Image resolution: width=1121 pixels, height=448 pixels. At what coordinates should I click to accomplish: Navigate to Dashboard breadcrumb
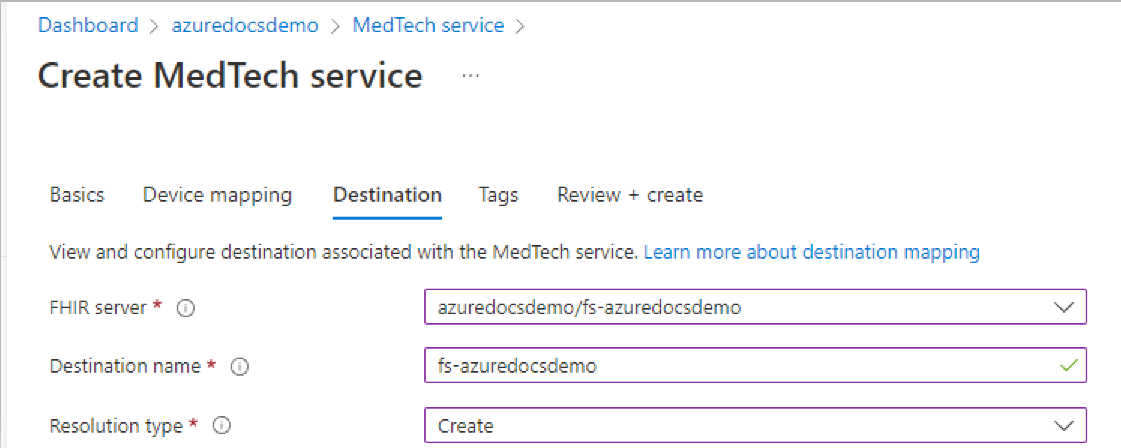(x=88, y=26)
